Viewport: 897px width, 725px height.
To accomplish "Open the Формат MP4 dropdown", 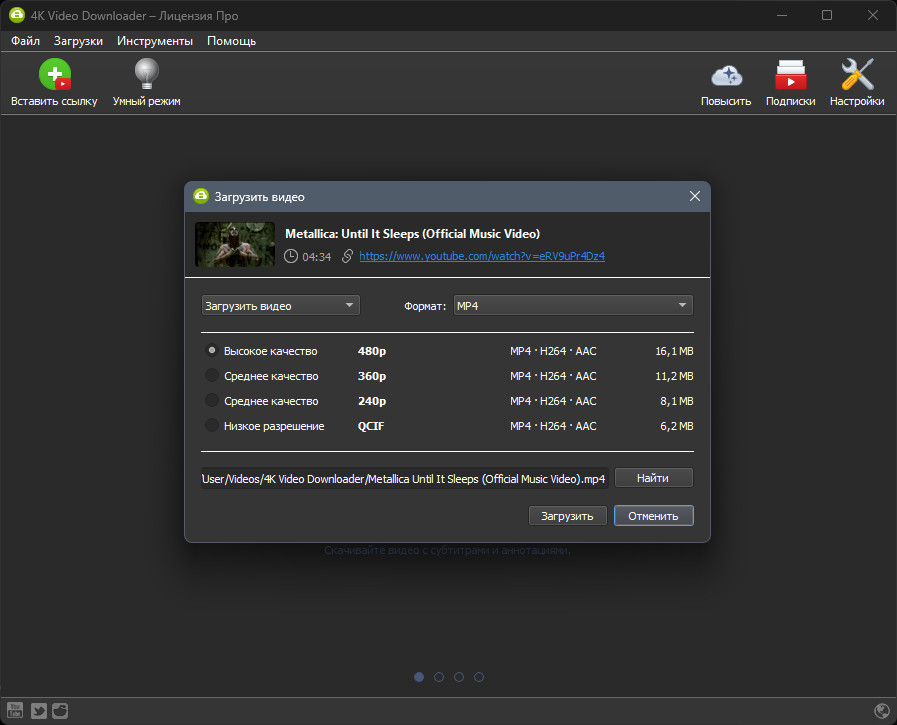I will [x=573, y=306].
